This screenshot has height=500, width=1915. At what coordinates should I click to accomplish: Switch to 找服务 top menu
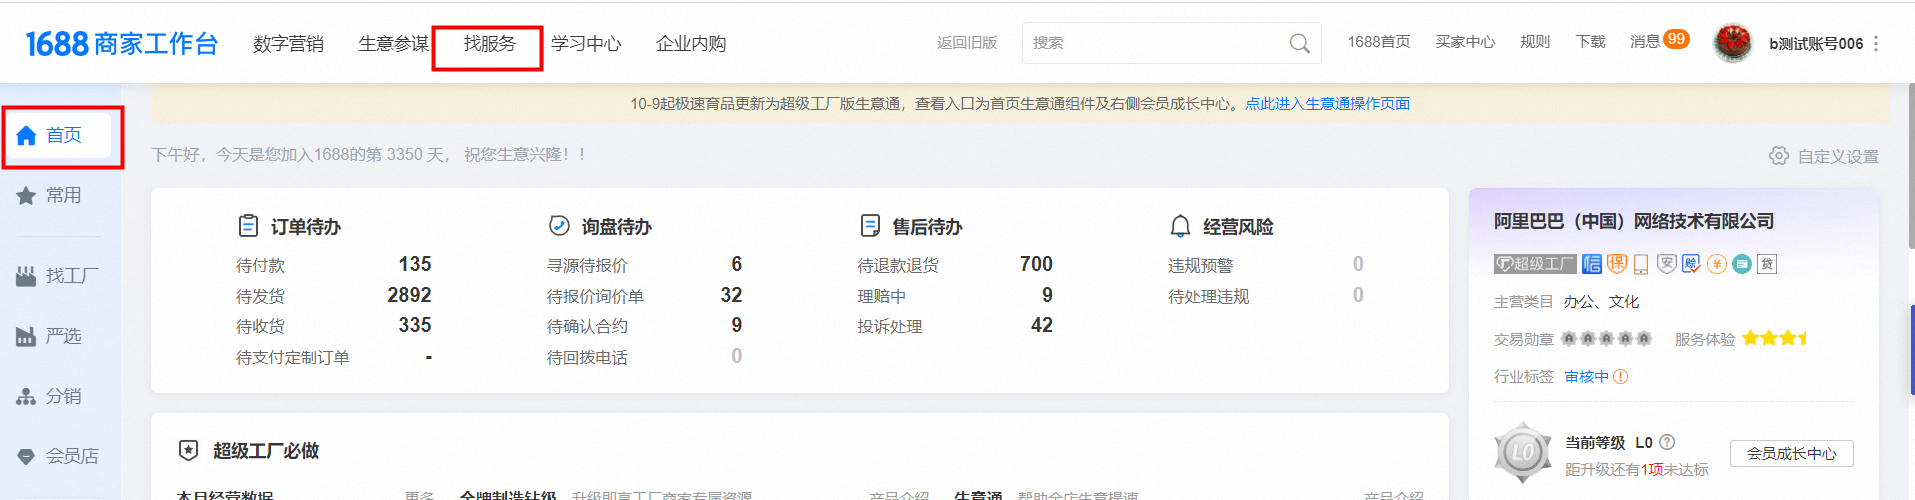pos(489,44)
